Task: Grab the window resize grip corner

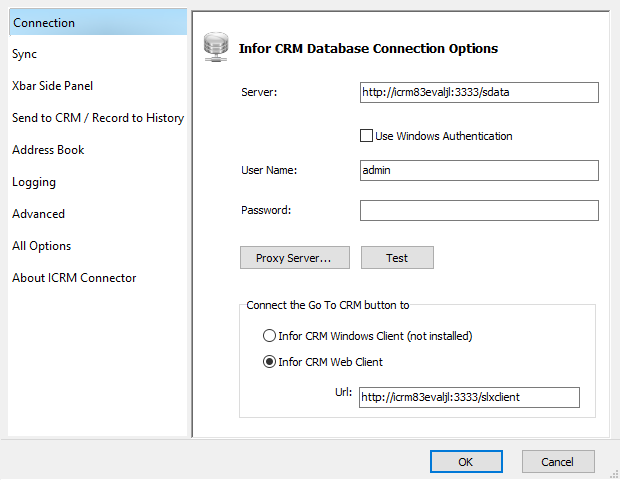Action: [615, 475]
